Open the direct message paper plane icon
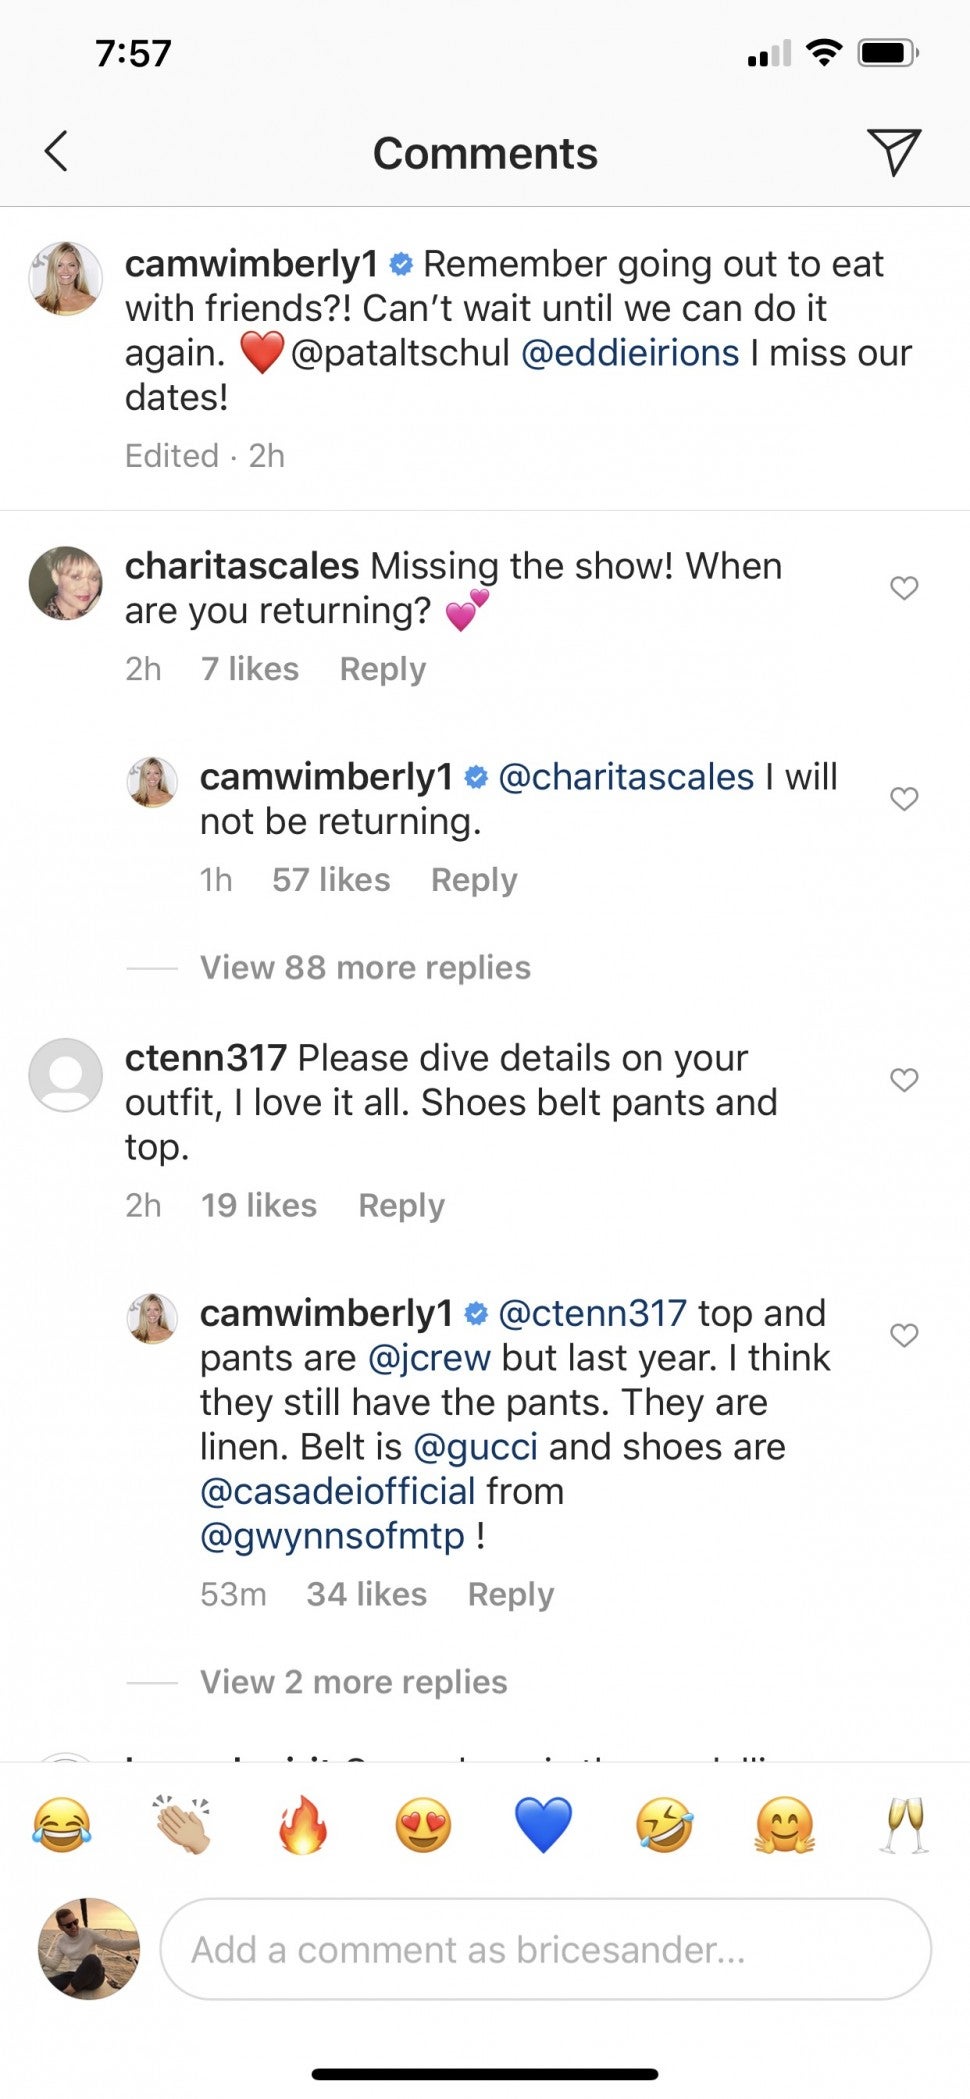 pyautogui.click(x=893, y=152)
